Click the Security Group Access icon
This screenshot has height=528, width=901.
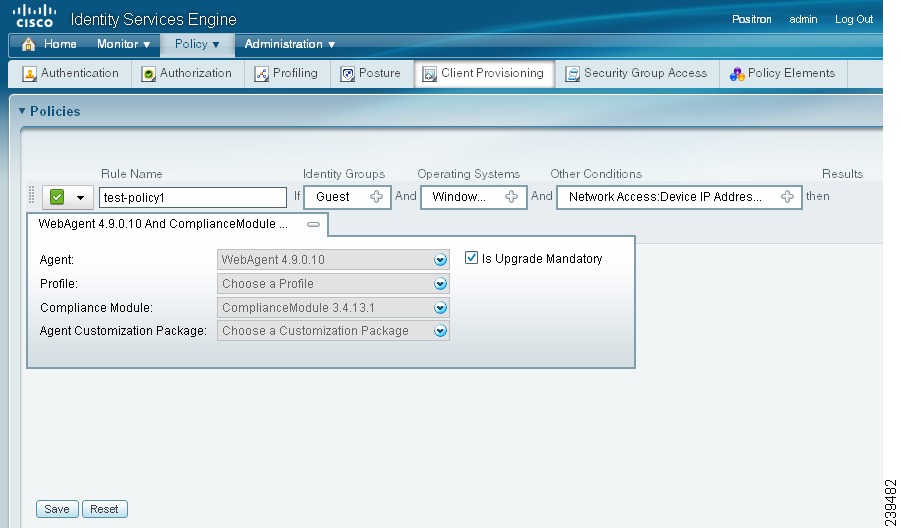pos(572,74)
